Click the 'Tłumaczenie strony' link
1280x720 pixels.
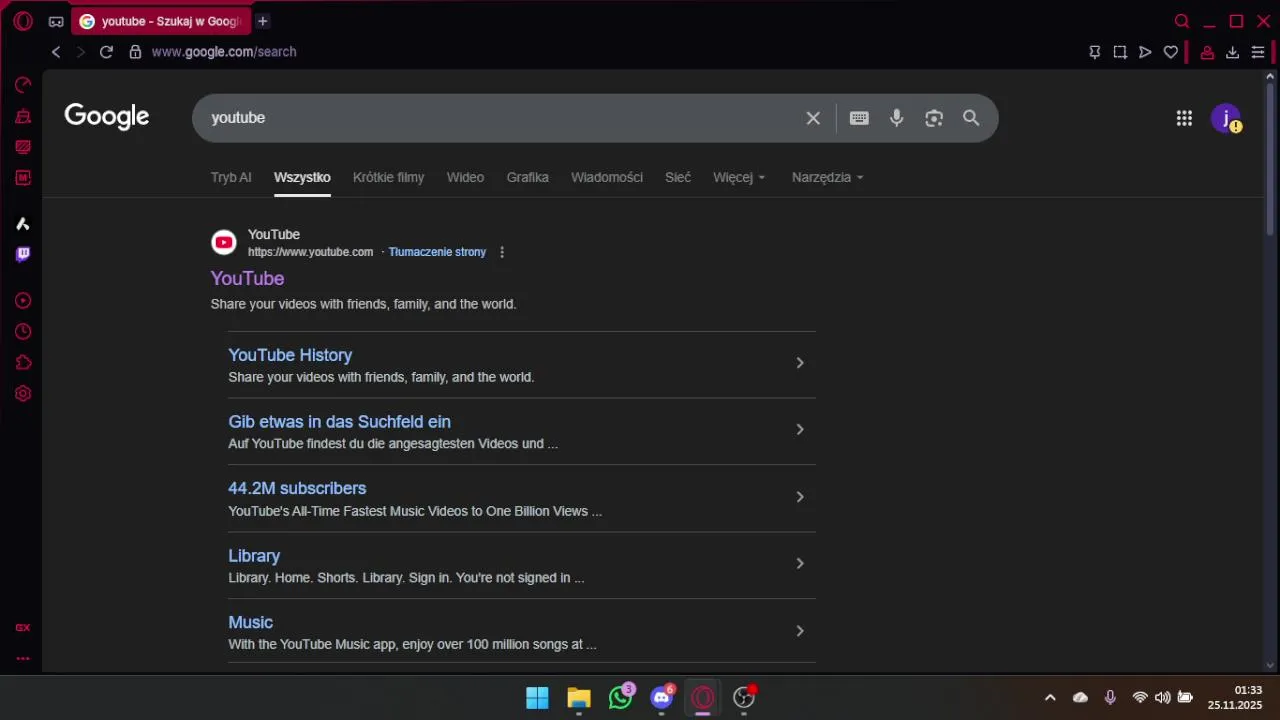[437, 252]
